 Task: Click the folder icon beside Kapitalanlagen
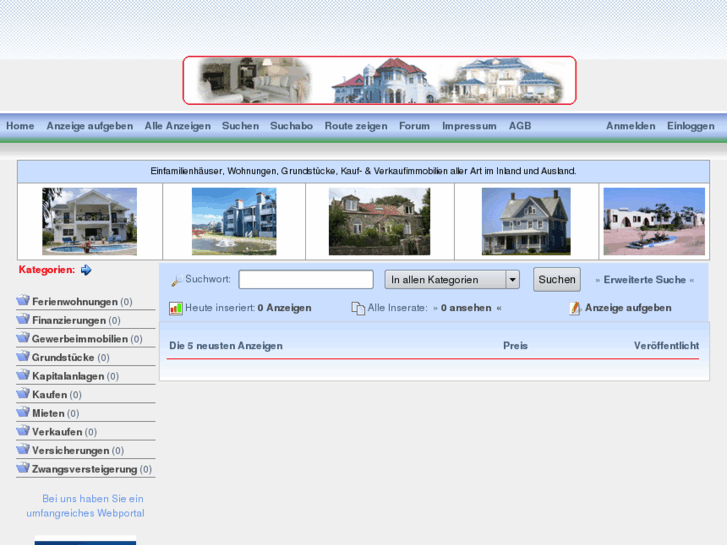(23, 375)
